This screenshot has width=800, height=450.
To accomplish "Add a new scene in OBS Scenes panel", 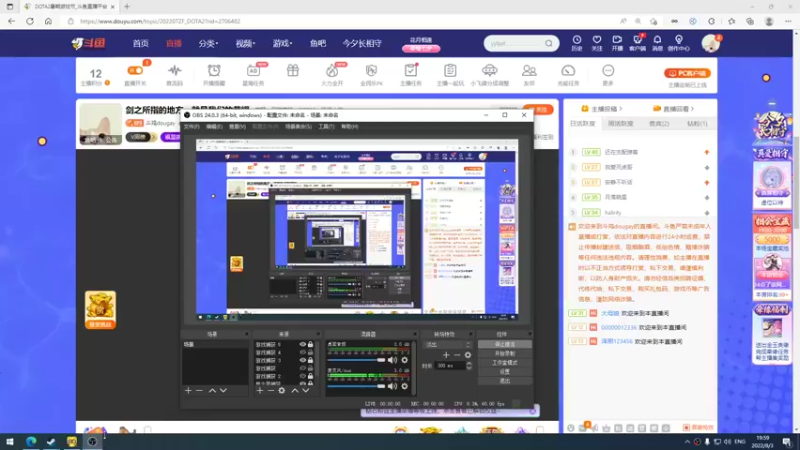I will point(188,390).
